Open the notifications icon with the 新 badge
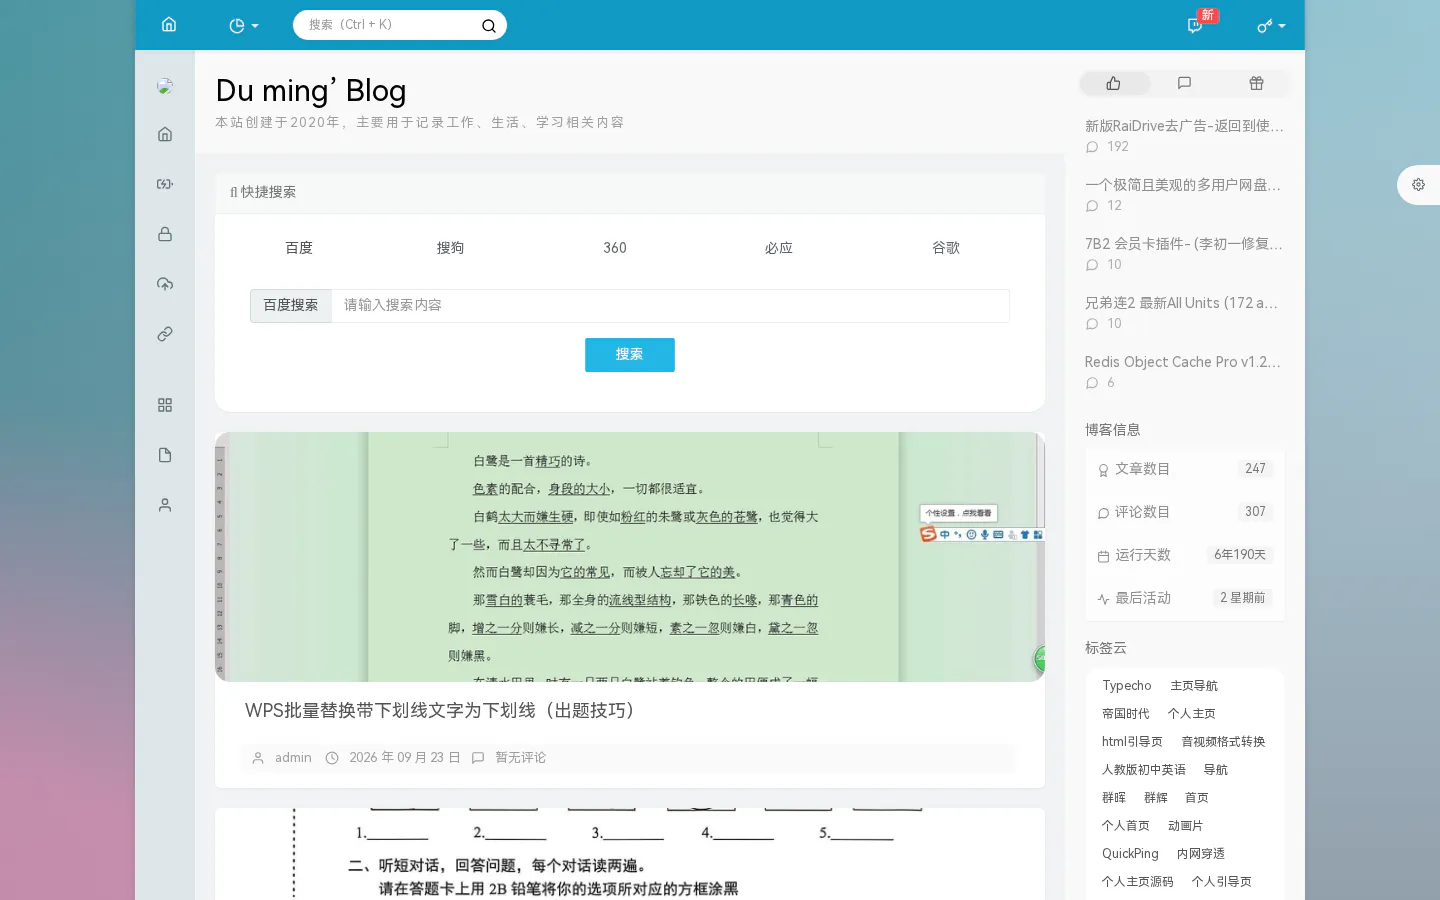This screenshot has height=900, width=1440. tap(1195, 25)
